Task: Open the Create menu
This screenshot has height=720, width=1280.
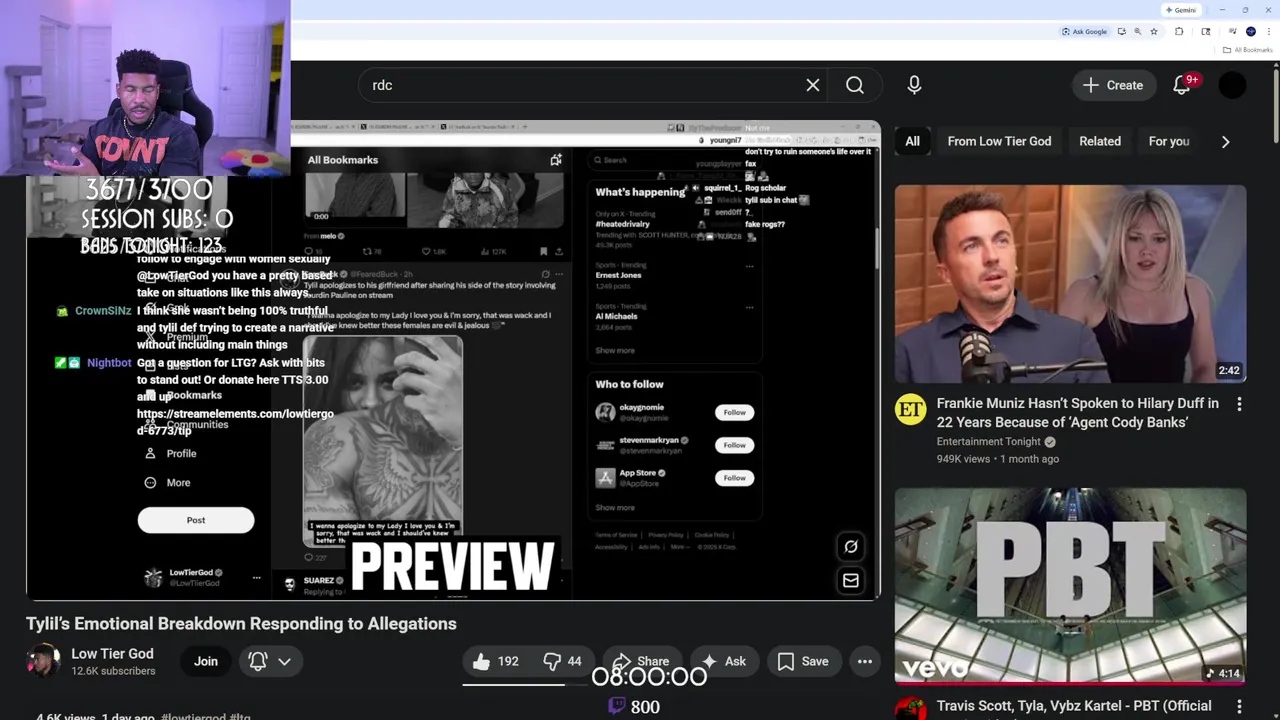Action: [x=1113, y=85]
